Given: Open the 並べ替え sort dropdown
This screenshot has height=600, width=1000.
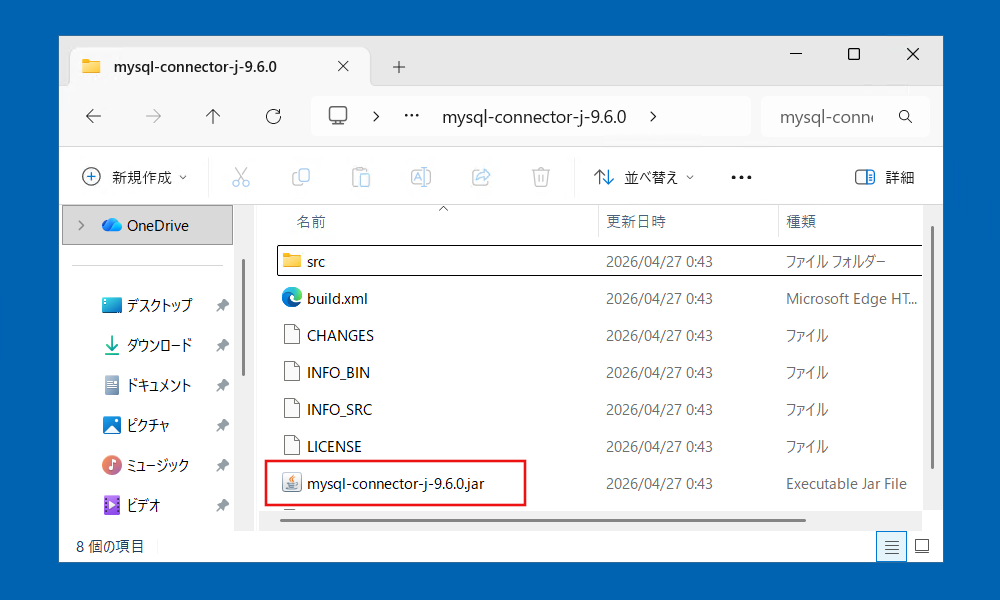Looking at the screenshot, I should [x=643, y=177].
